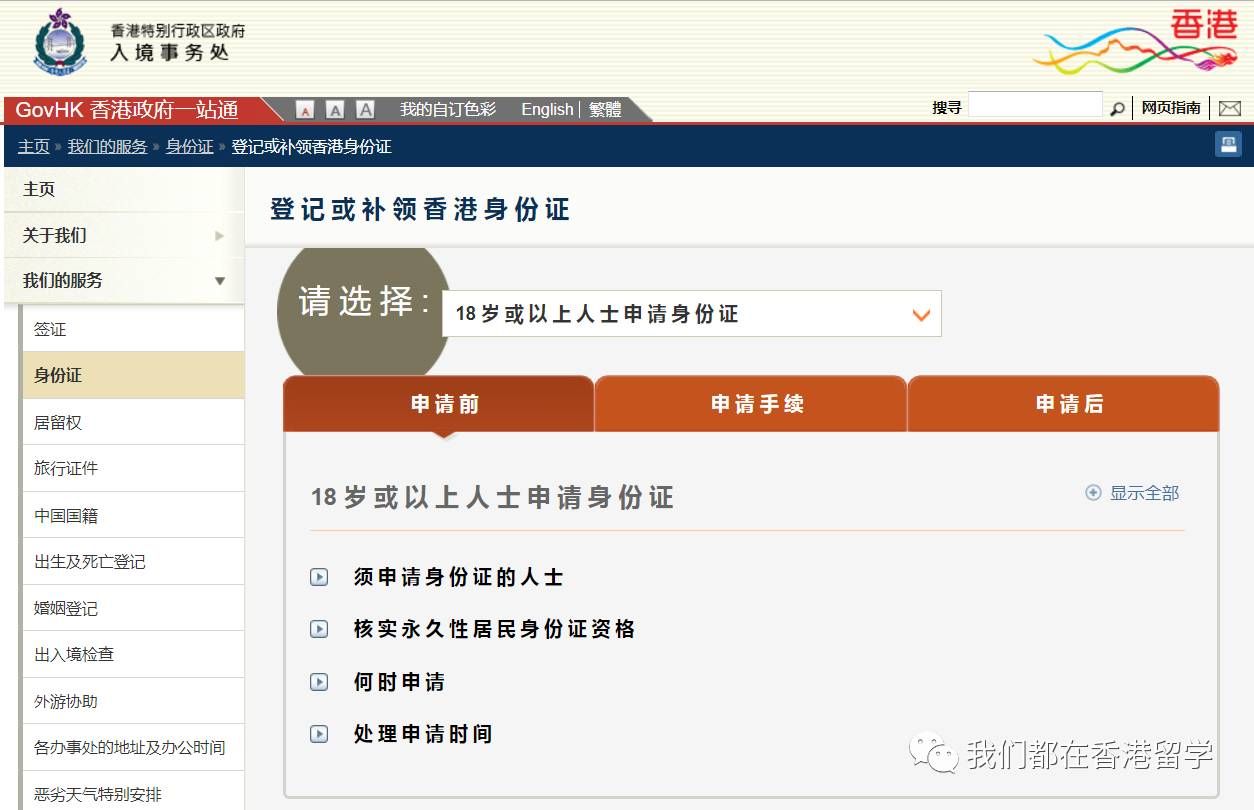Viewport: 1254px width, 810px height.
Task: Click the search magnifier icon
Action: pos(1118,108)
